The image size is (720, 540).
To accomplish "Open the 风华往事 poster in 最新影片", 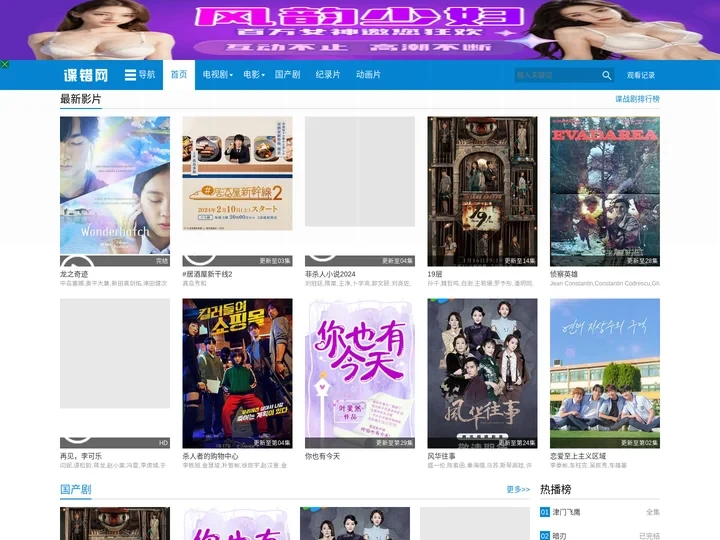I will point(482,373).
